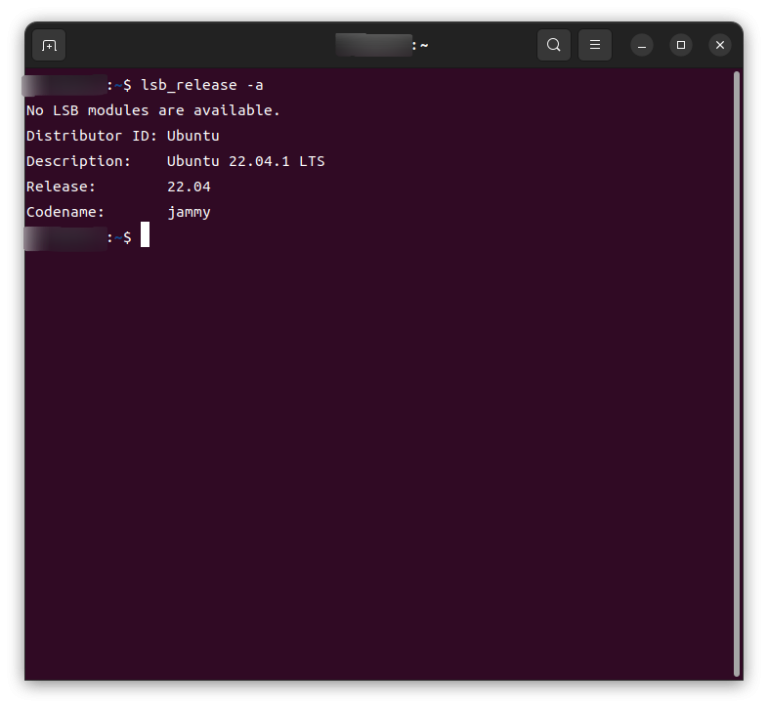Click the 'lsb_release -a' command text
Image resolution: width=768 pixels, height=708 pixels.
pos(202,85)
